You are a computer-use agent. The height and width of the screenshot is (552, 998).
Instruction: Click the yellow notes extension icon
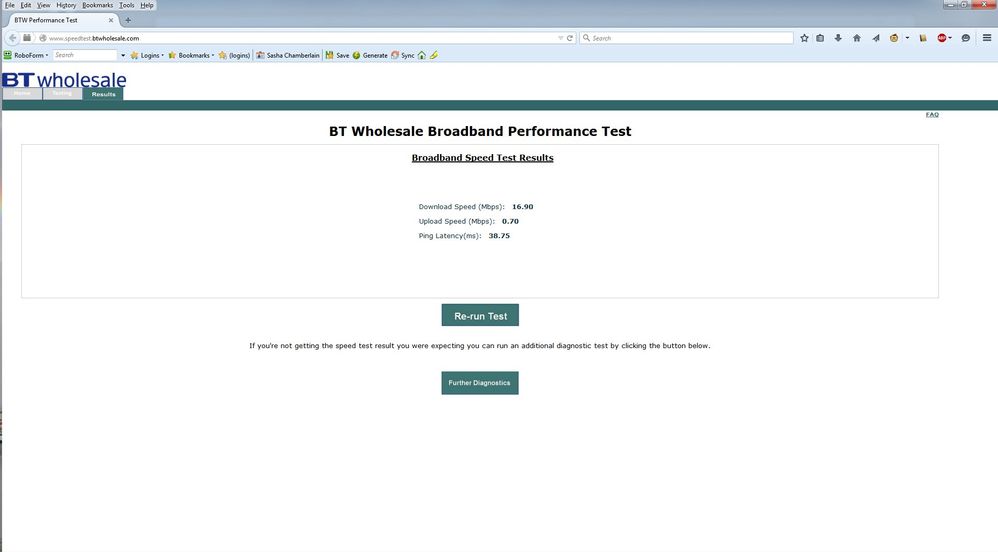point(923,38)
